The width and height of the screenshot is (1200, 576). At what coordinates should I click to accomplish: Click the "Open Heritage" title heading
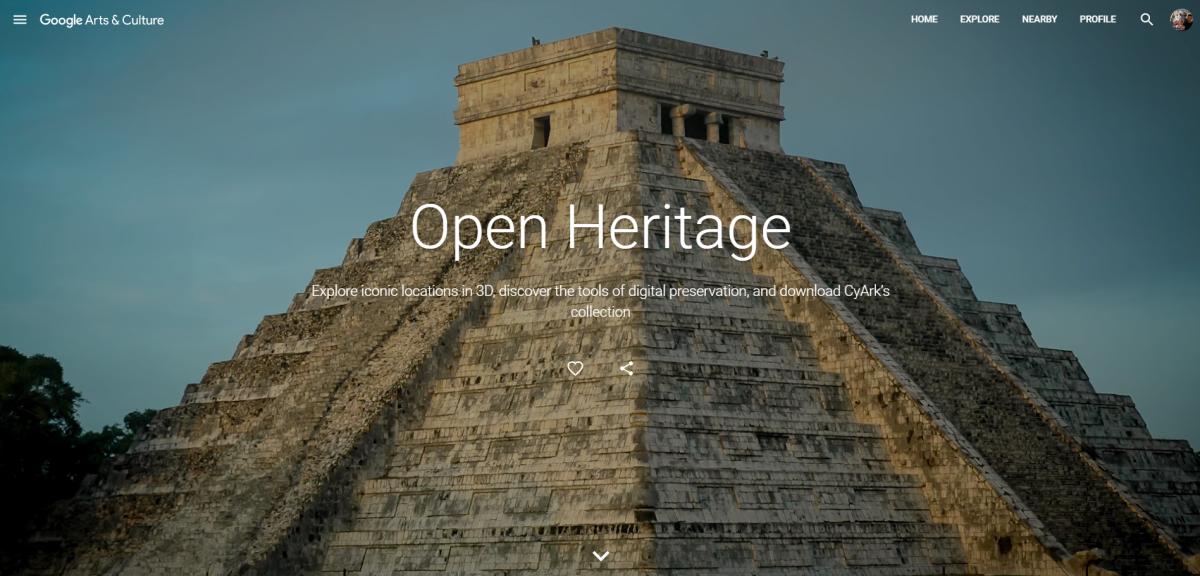pos(600,227)
